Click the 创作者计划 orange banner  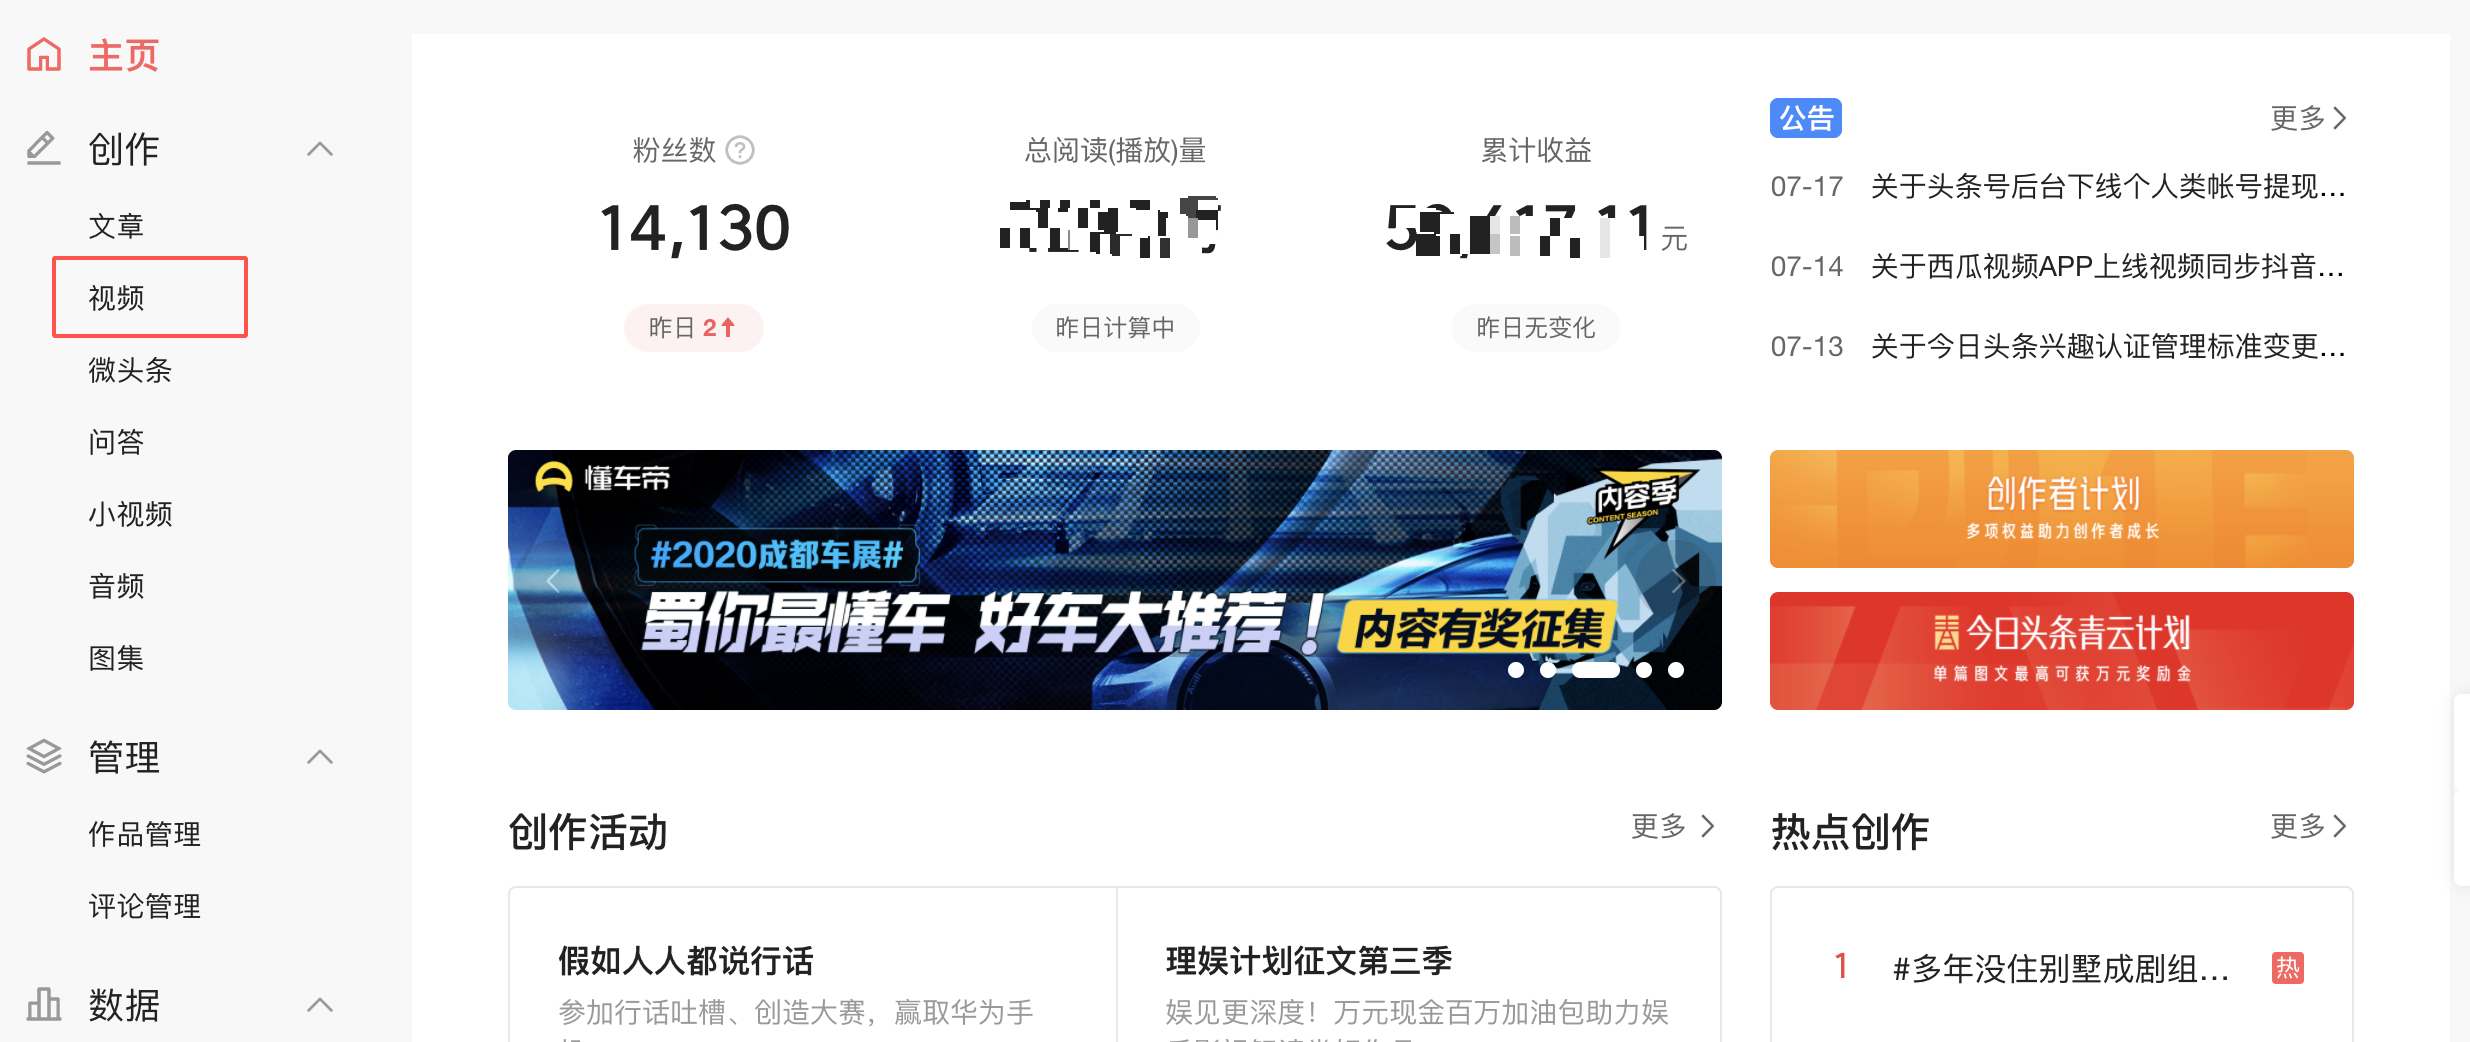(2061, 509)
